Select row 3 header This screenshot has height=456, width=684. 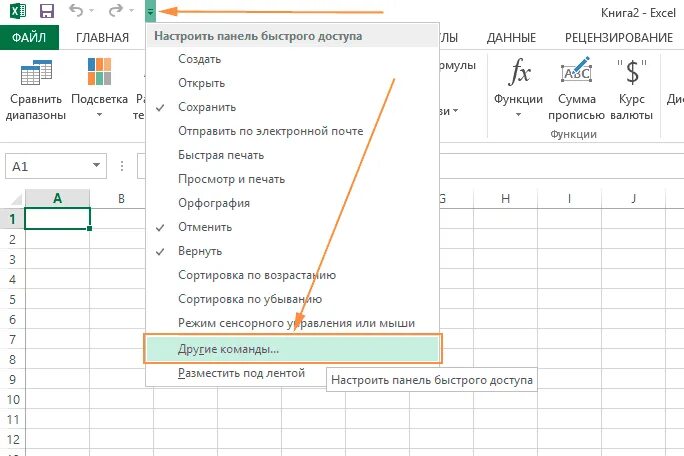pyautogui.click(x=12, y=260)
